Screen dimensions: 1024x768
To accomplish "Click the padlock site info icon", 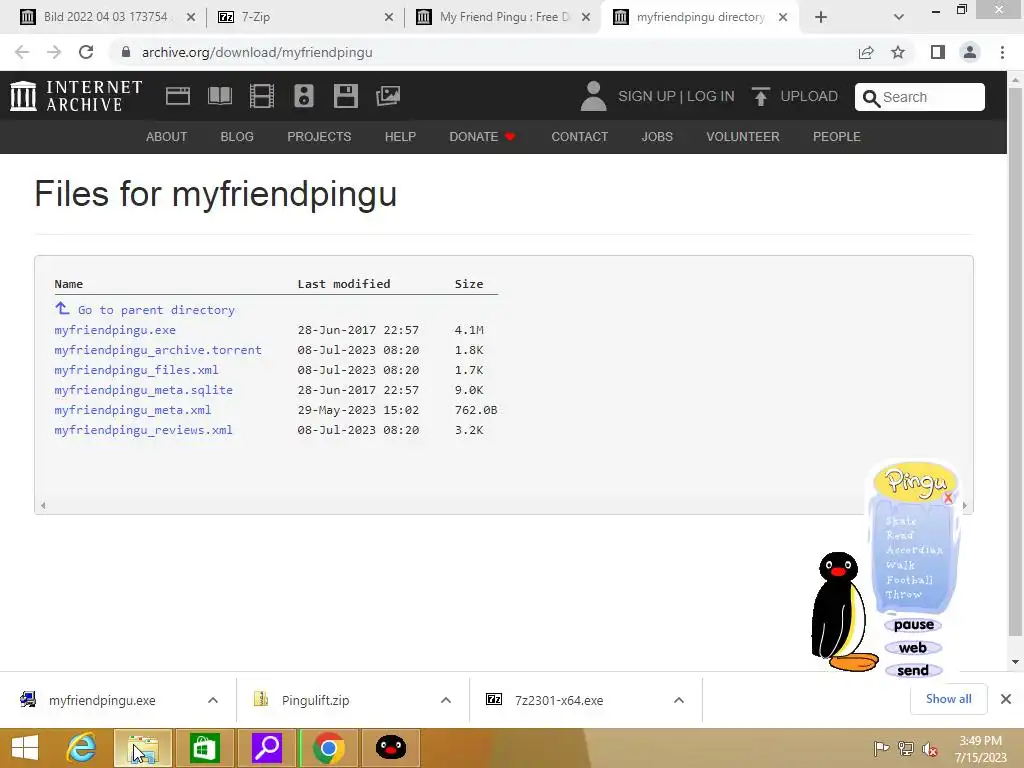I will pyautogui.click(x=126, y=52).
